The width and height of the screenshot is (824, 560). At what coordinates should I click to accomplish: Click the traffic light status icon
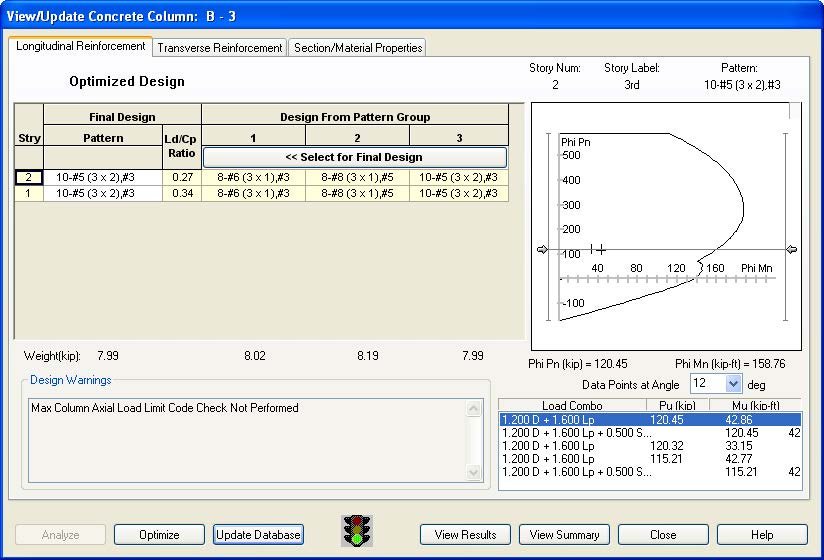(x=357, y=531)
